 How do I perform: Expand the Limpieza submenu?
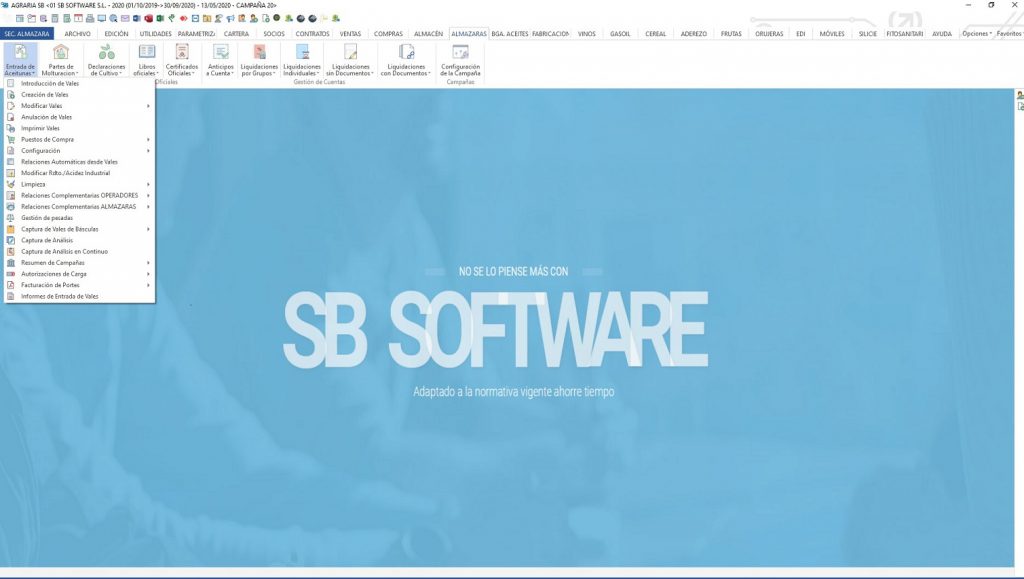80,184
